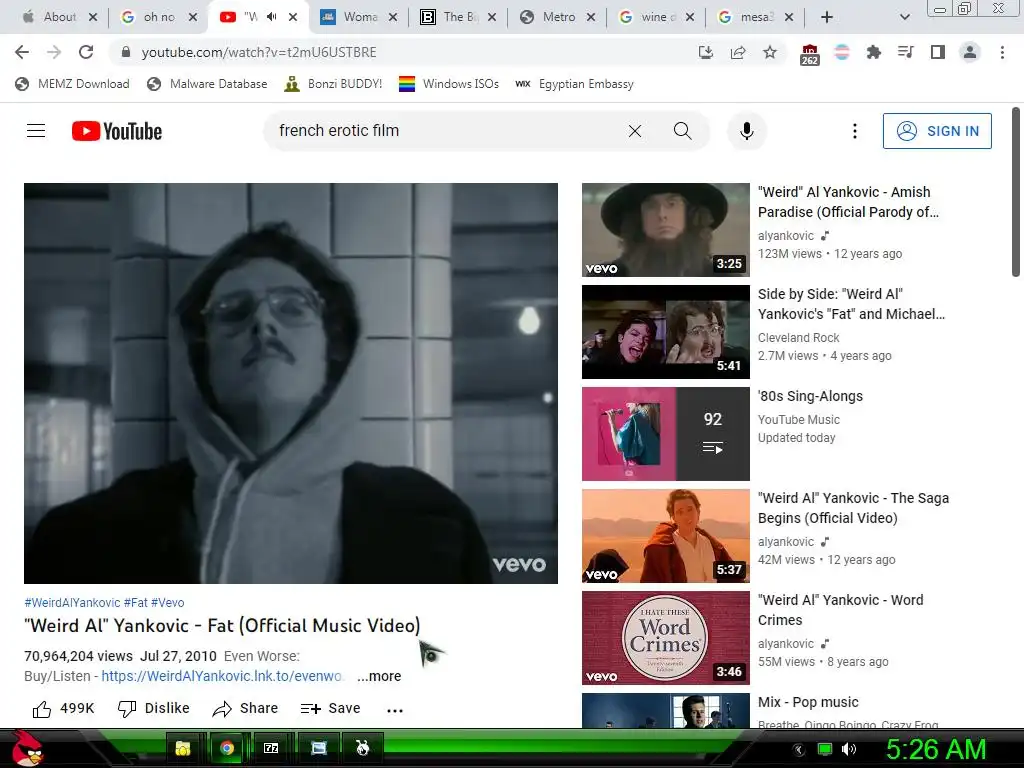Run search with the magnifier button
This screenshot has height=768, width=1024.
pyautogui.click(x=682, y=131)
